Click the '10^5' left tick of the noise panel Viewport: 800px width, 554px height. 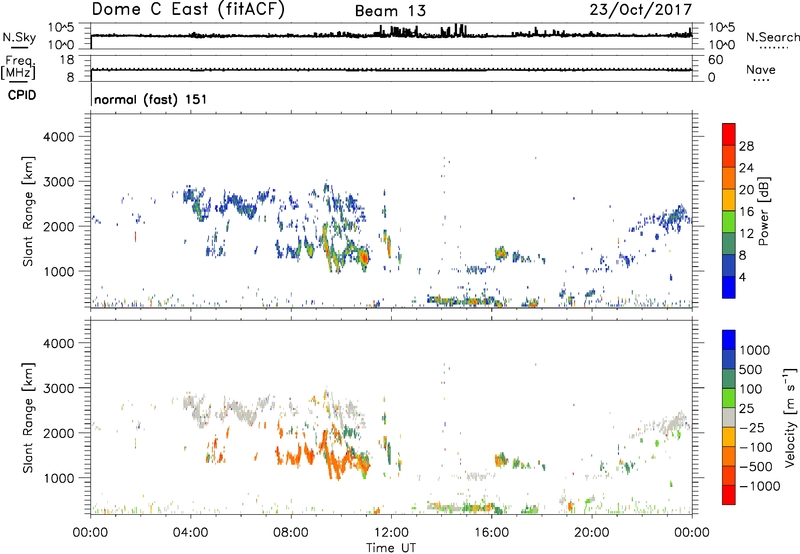(x=61, y=27)
